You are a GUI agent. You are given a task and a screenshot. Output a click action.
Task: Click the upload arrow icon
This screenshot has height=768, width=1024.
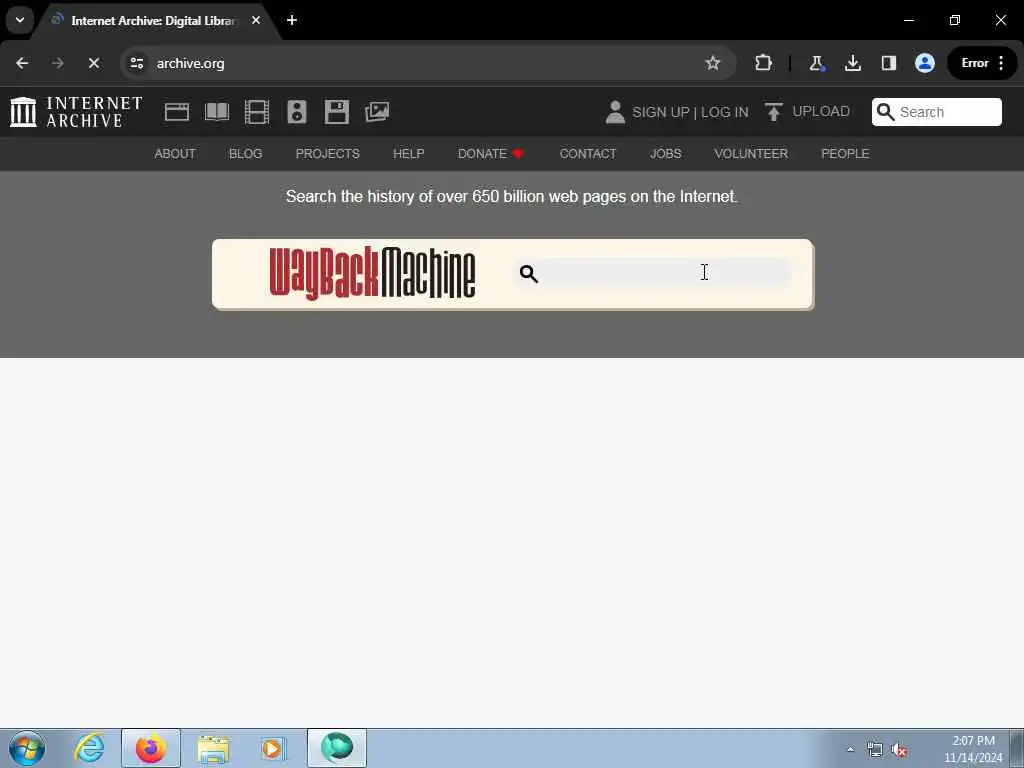[x=774, y=112]
